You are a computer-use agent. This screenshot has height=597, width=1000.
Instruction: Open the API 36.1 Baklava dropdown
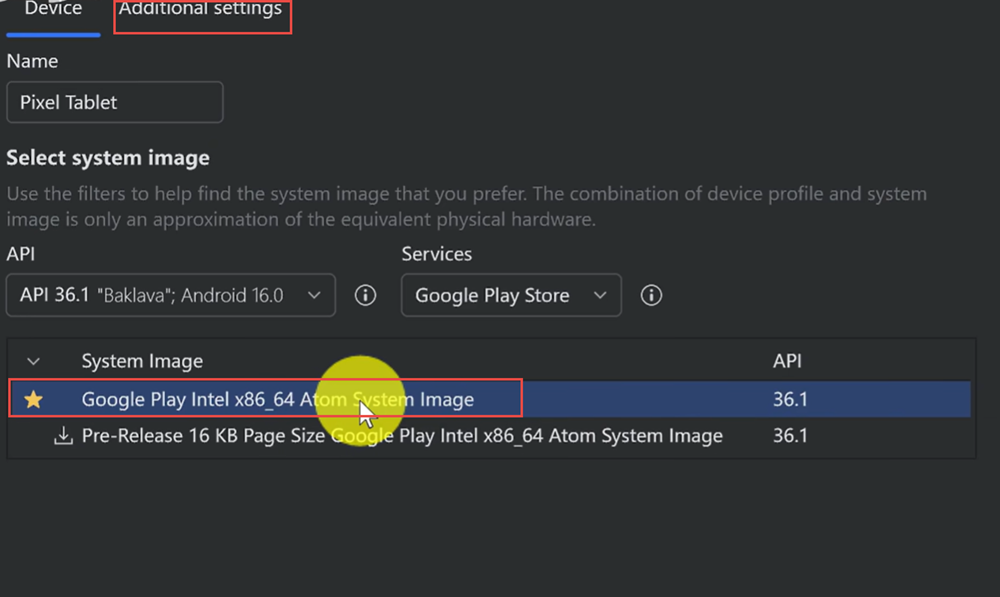[x=171, y=296]
